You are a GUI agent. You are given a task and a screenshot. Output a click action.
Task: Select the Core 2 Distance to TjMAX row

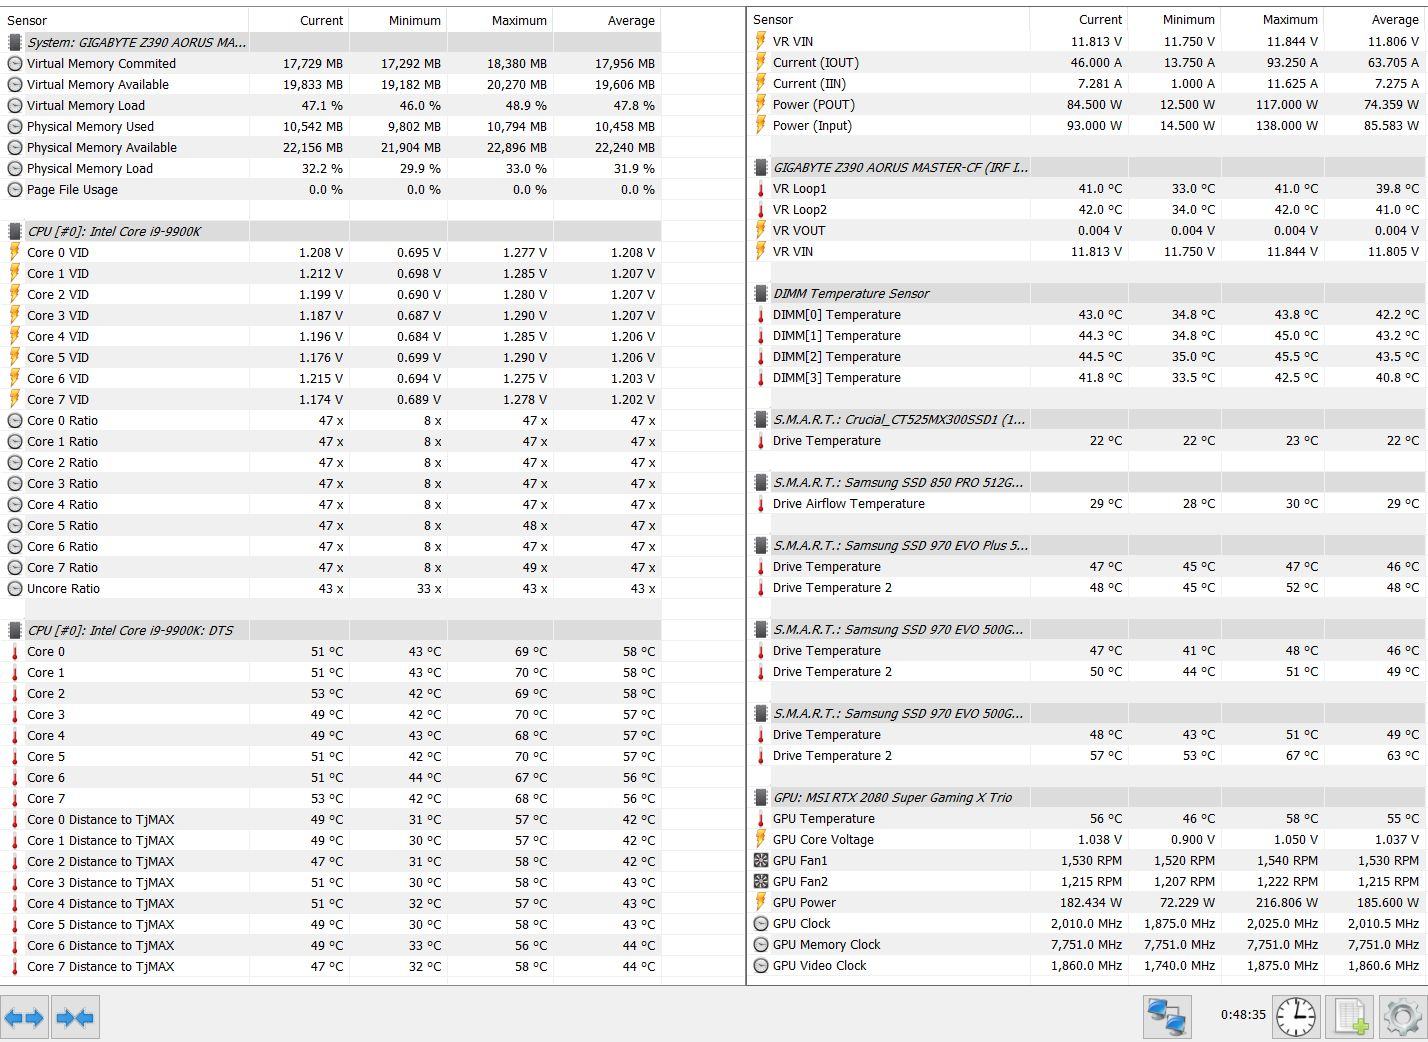coord(330,862)
